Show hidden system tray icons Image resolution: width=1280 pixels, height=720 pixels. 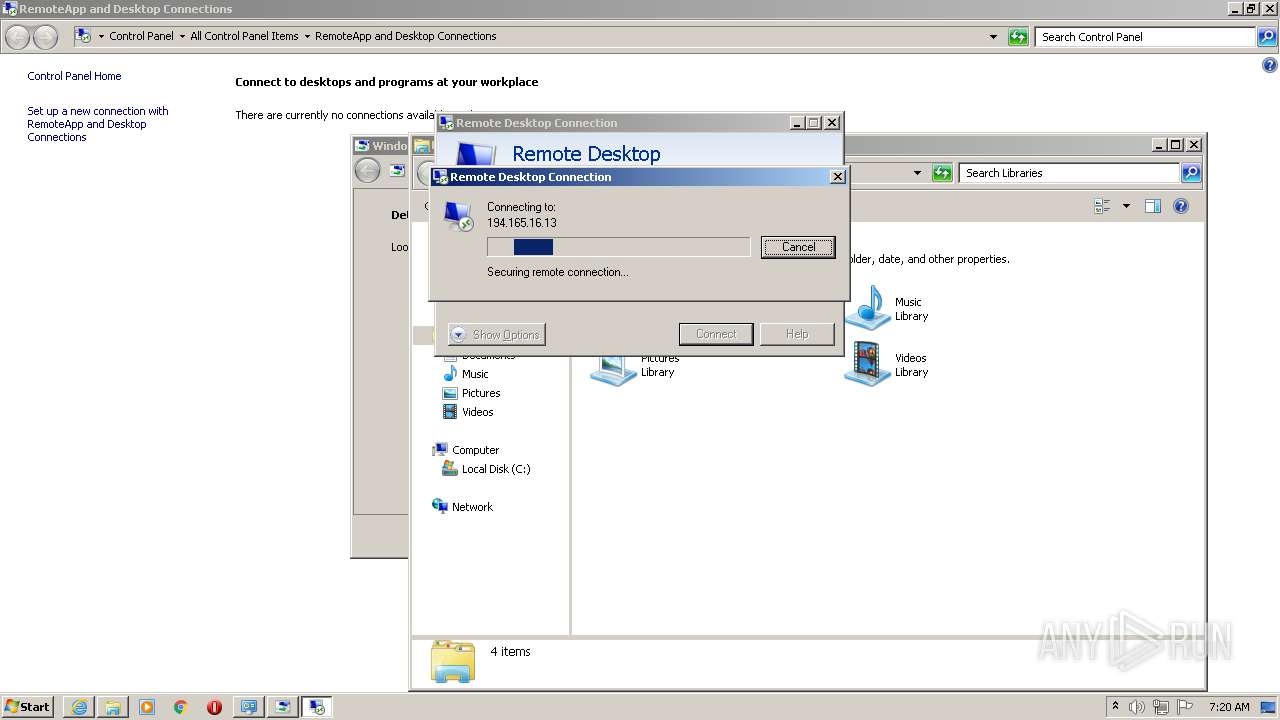pyautogui.click(x=1115, y=706)
